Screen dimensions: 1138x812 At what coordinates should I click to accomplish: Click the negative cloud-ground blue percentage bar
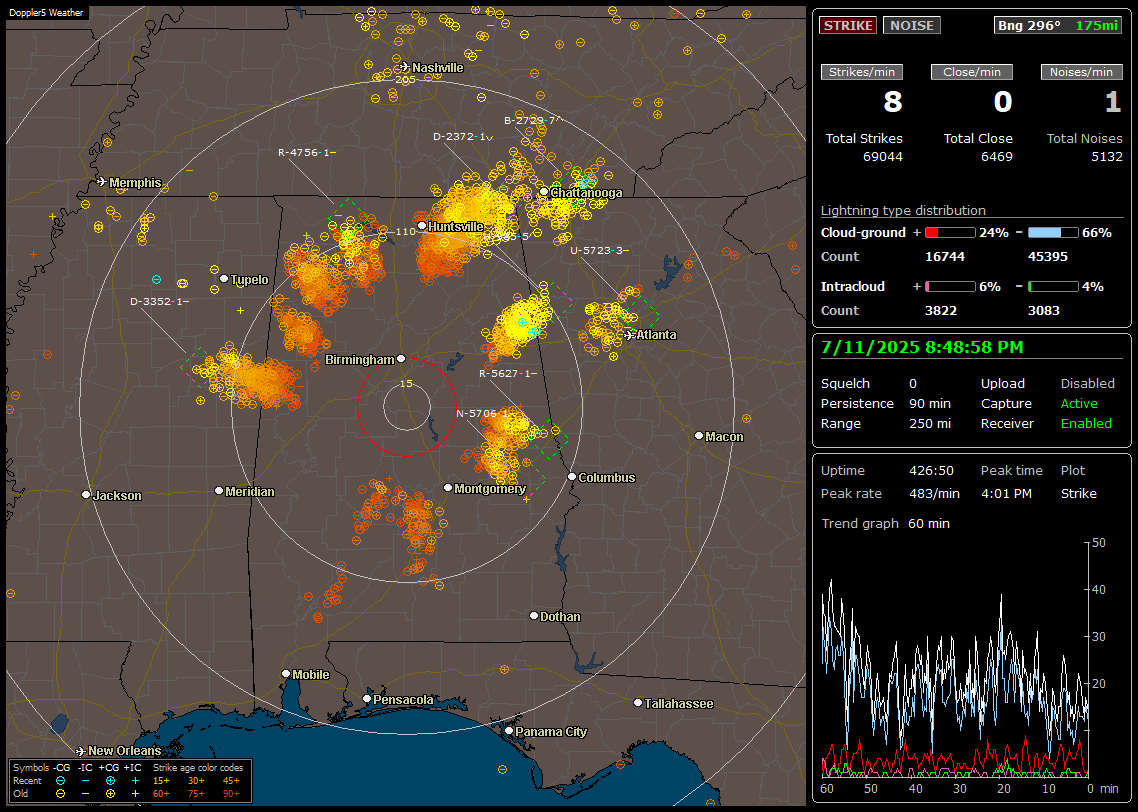tap(1053, 233)
